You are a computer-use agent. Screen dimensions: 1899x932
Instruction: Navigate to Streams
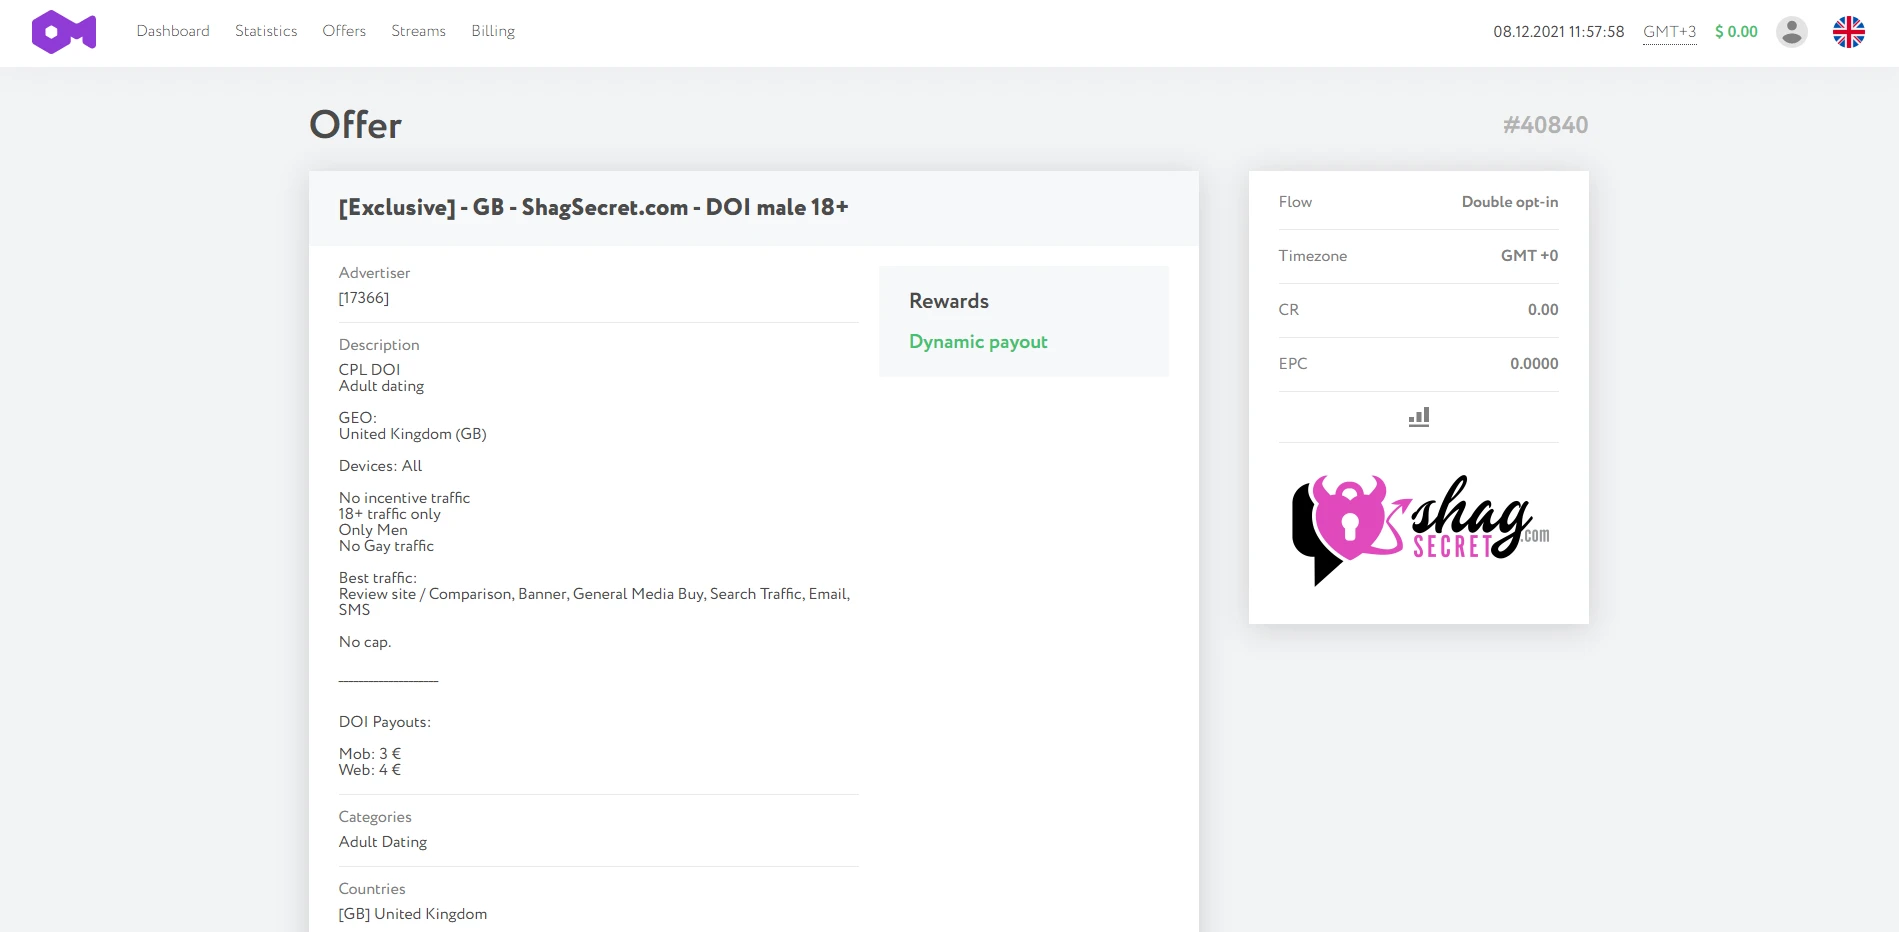418,31
